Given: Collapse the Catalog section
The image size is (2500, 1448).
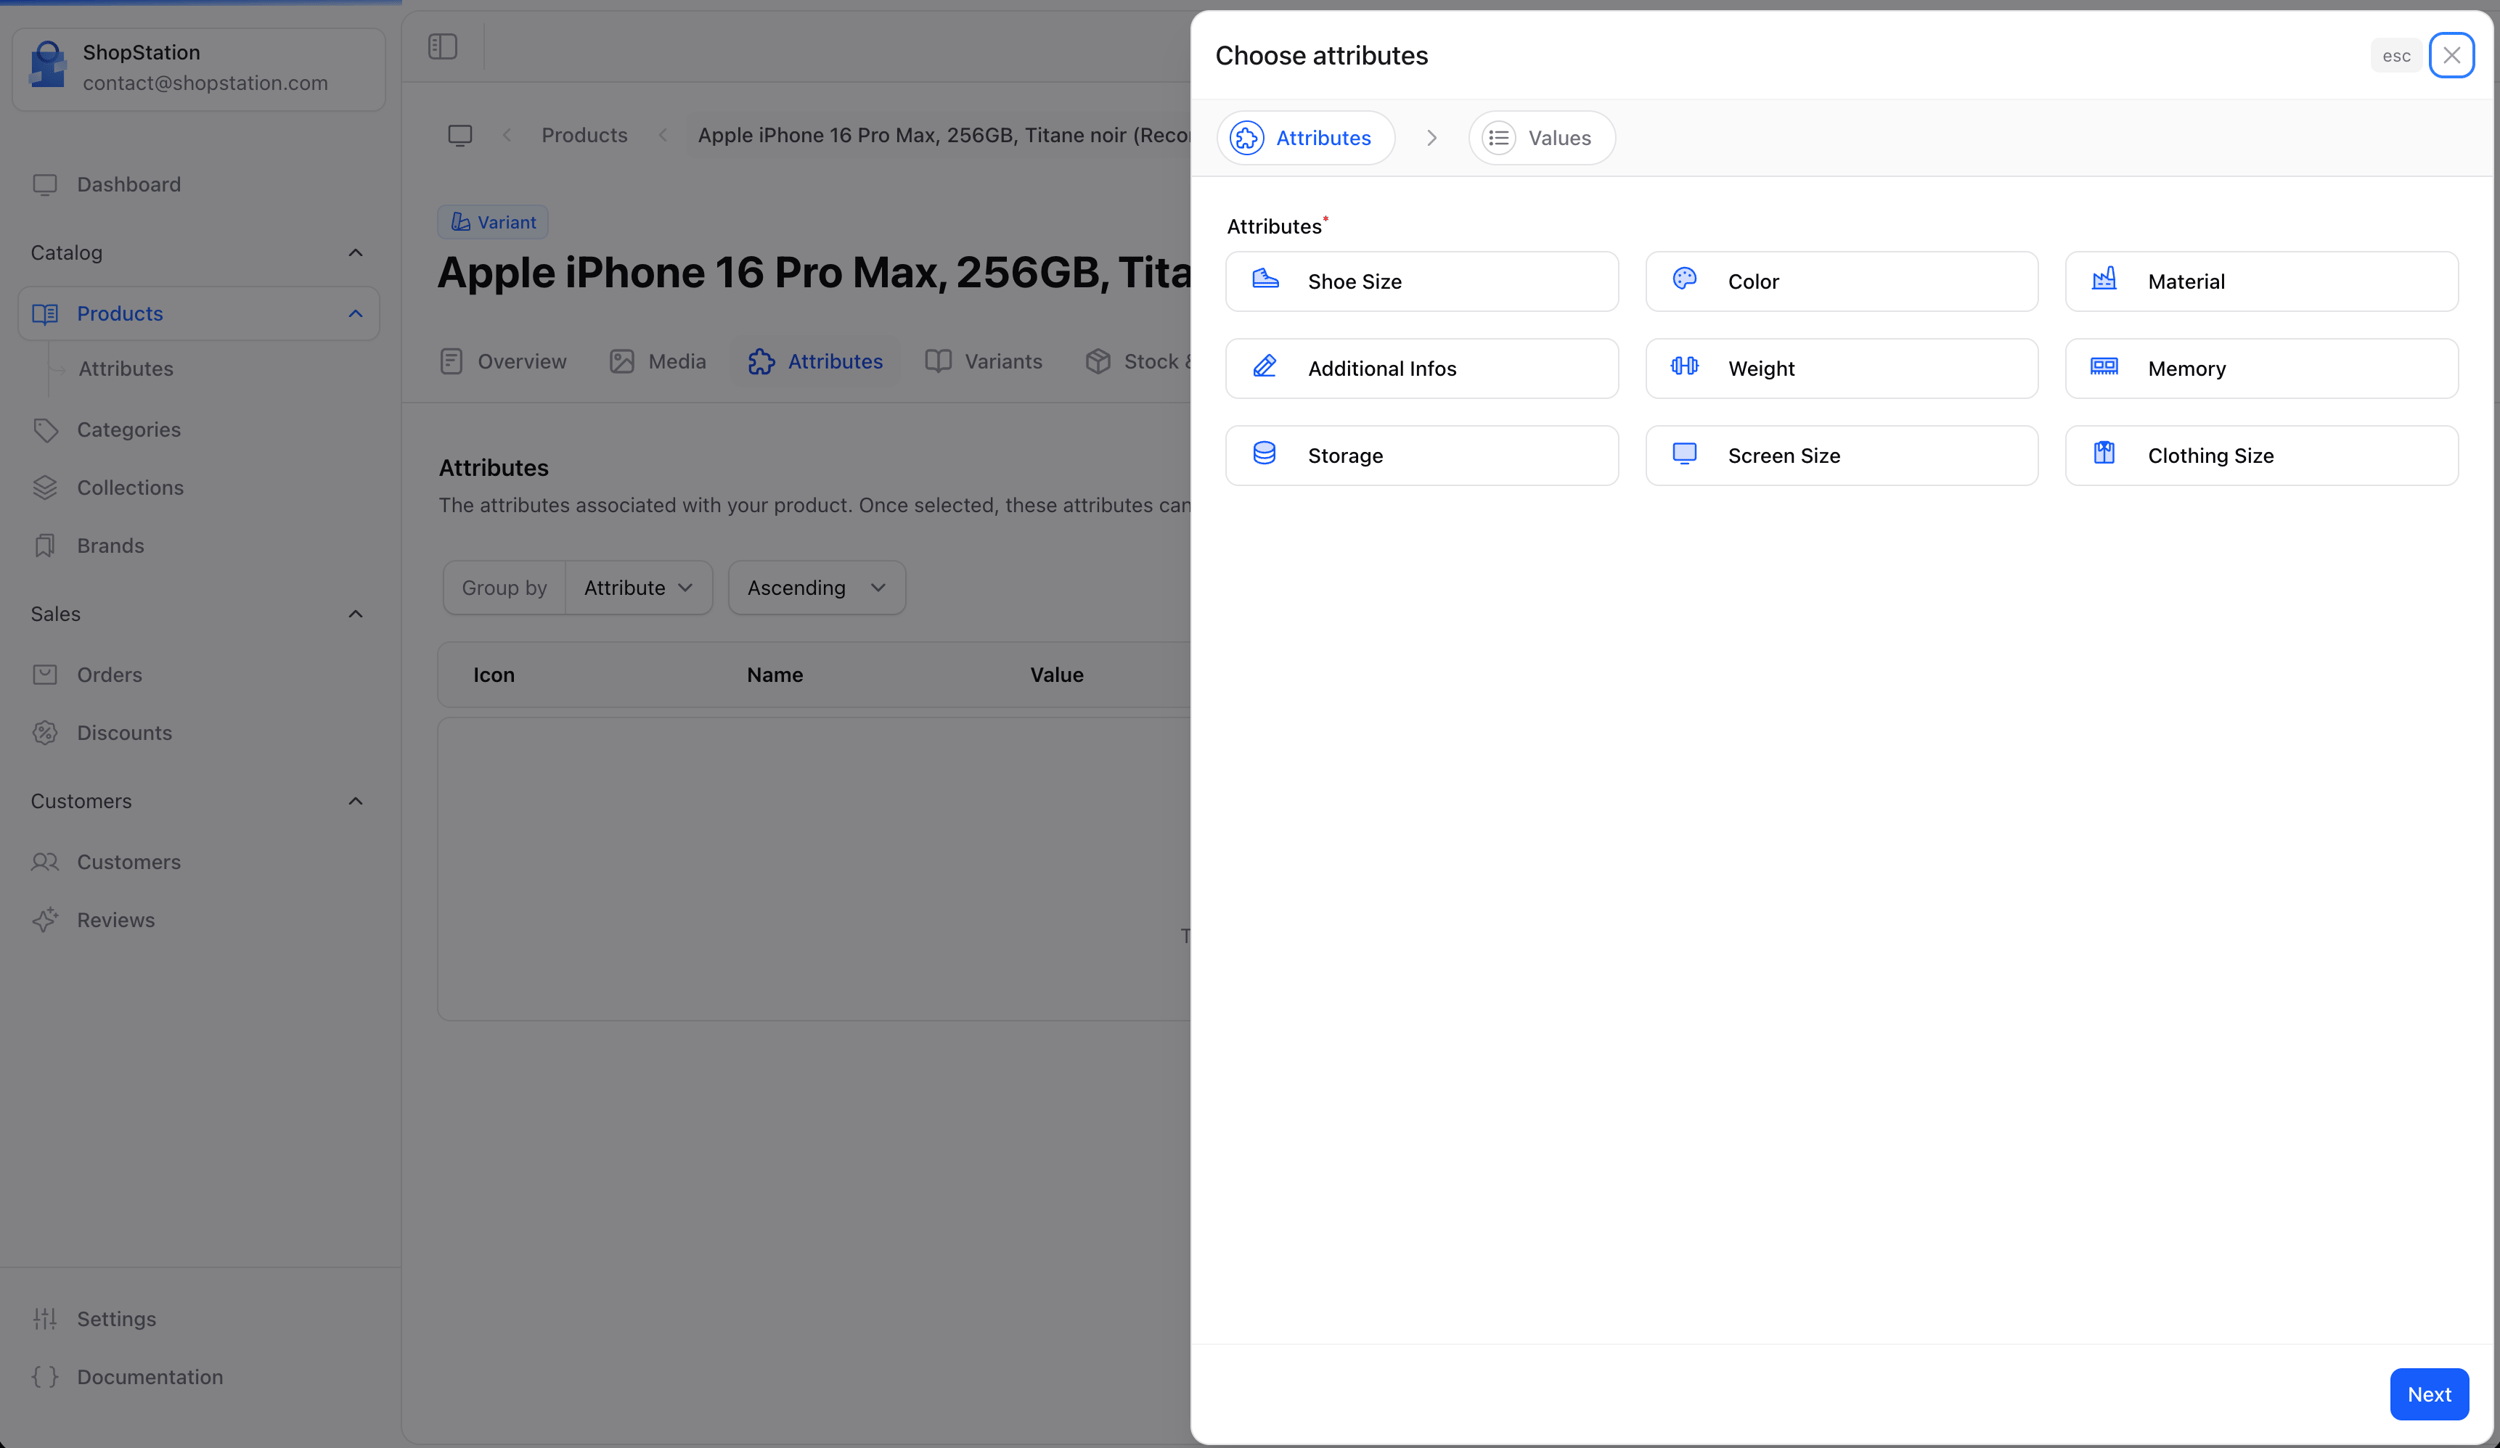Looking at the screenshot, I should click(x=198, y=252).
